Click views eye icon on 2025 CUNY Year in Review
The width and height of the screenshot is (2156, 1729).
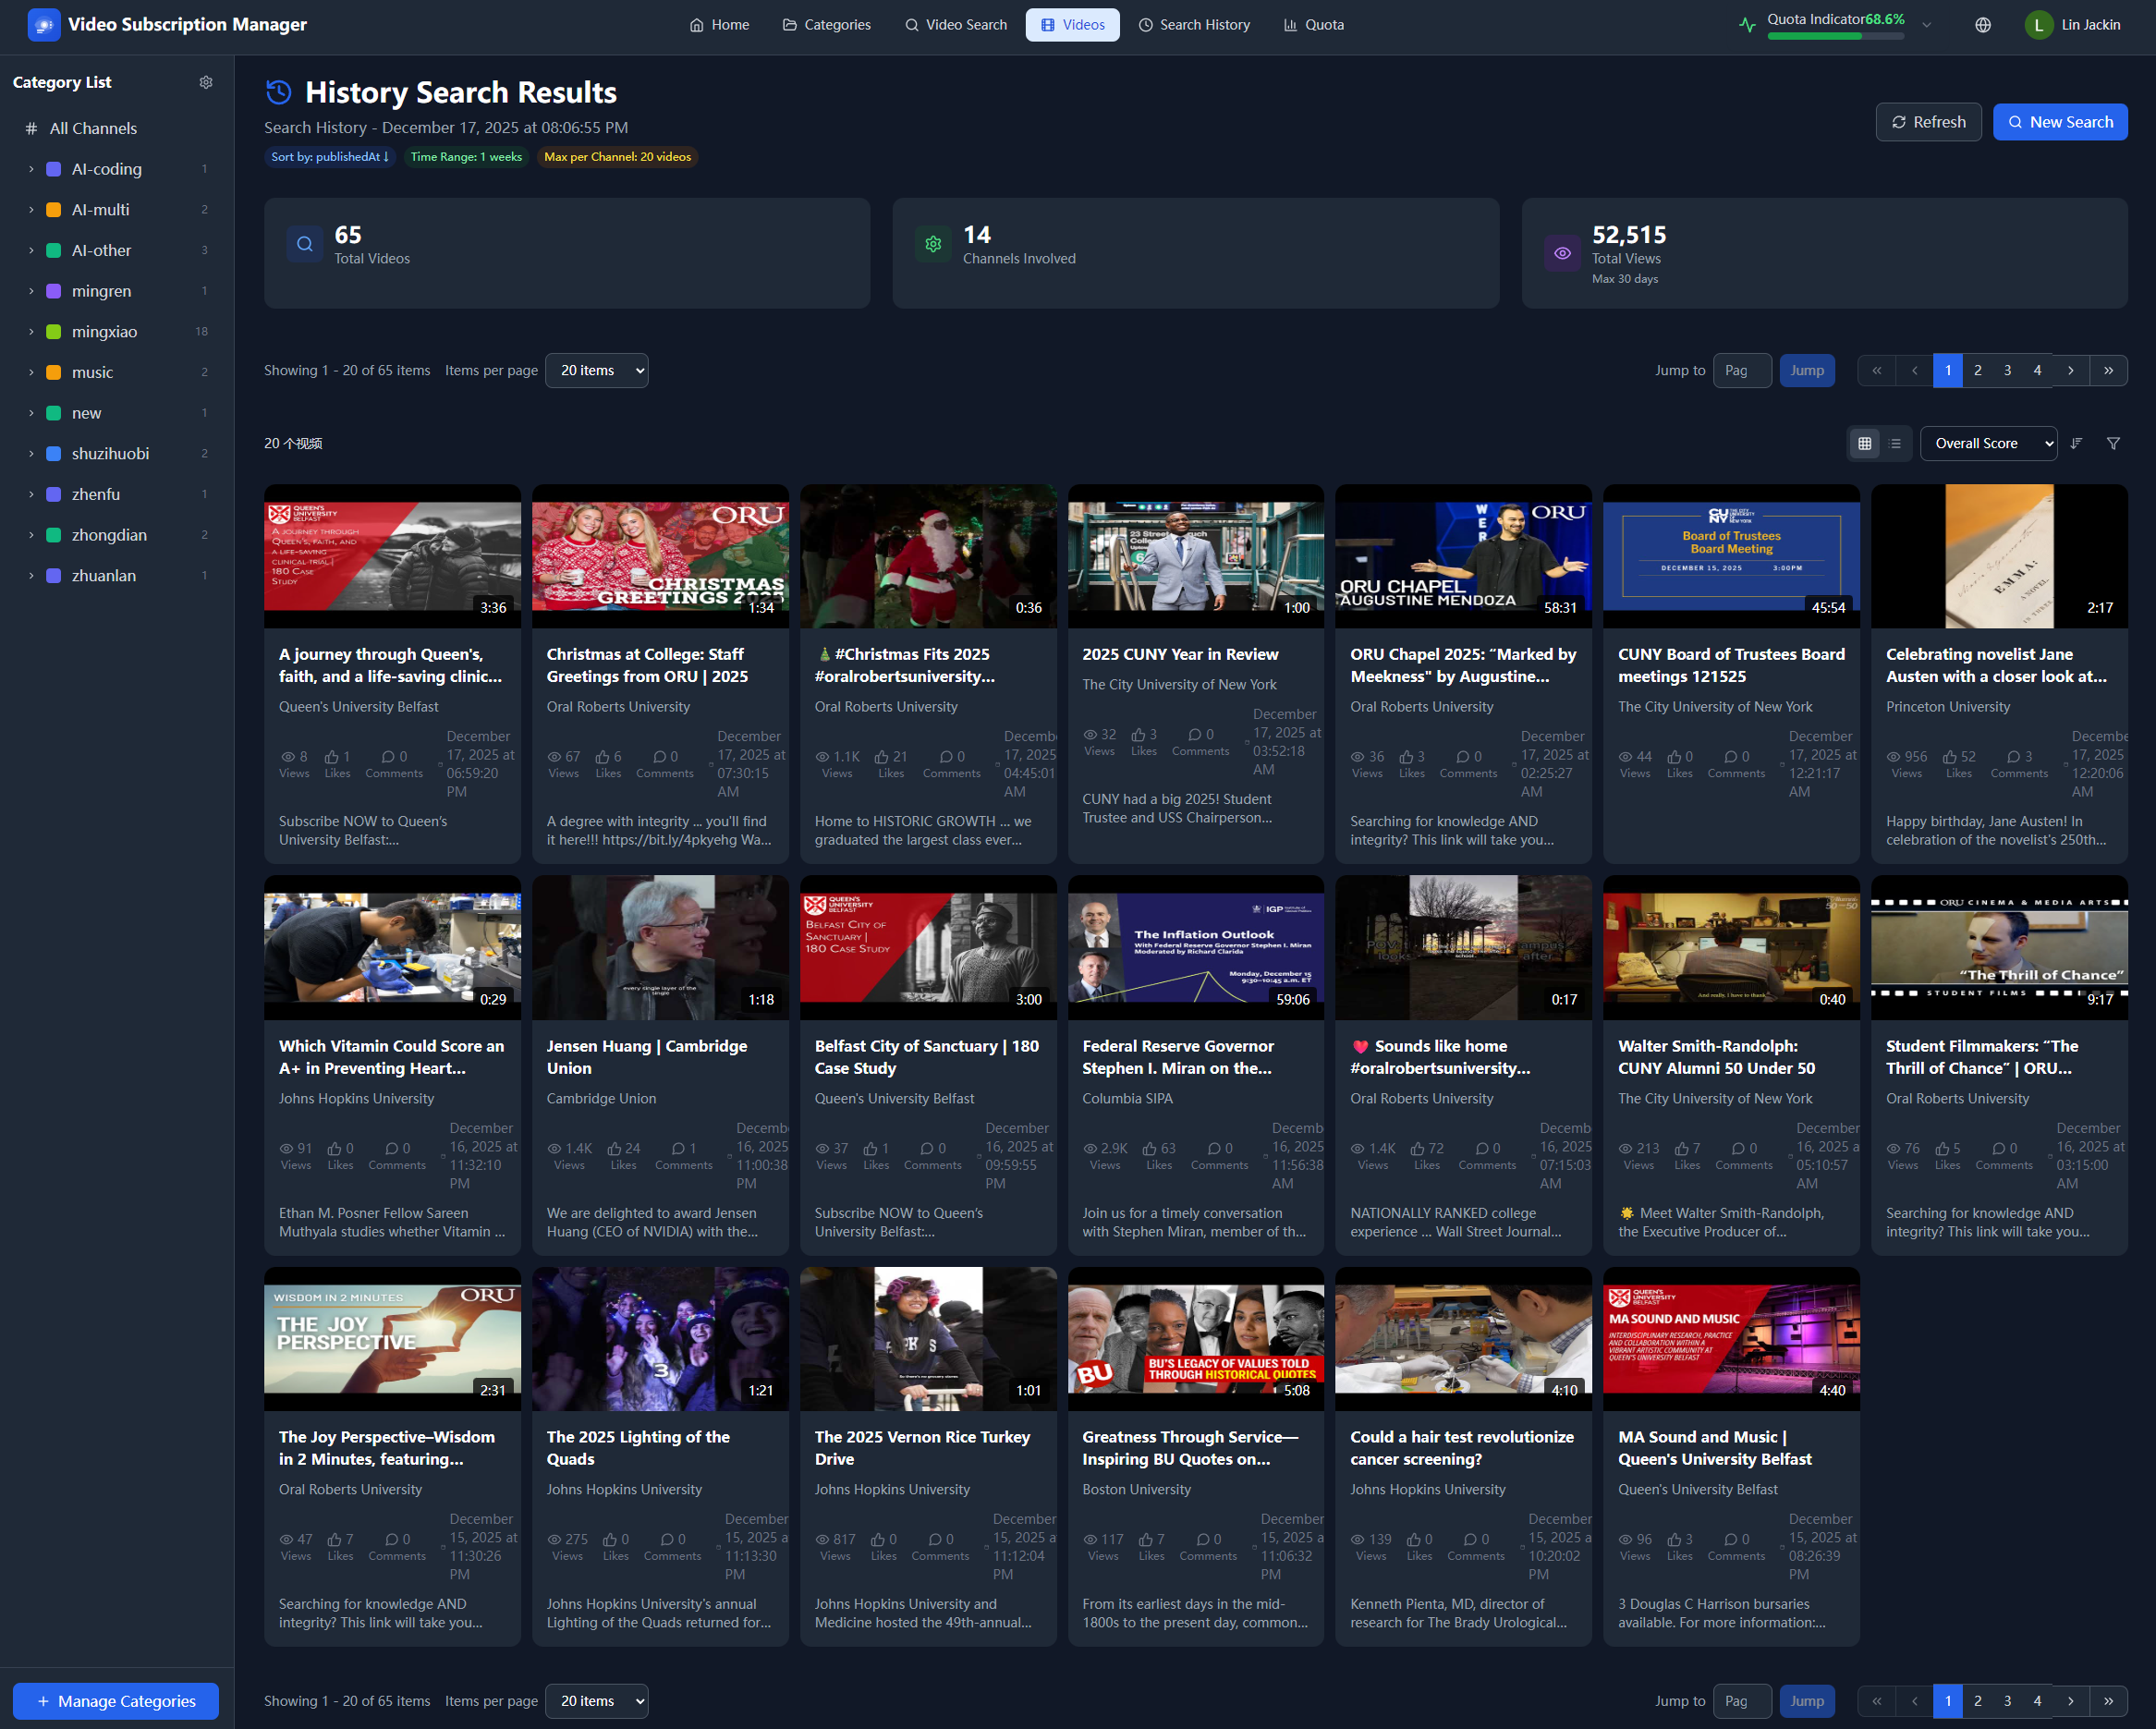pyautogui.click(x=1090, y=734)
